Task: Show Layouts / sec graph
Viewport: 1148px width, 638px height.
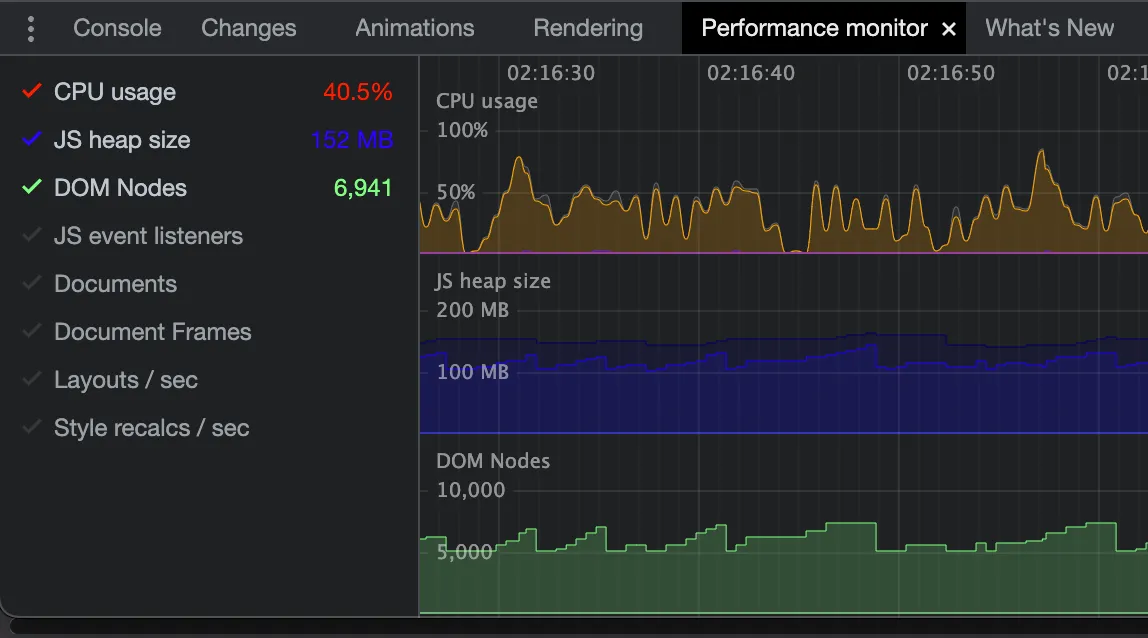Action: point(125,380)
